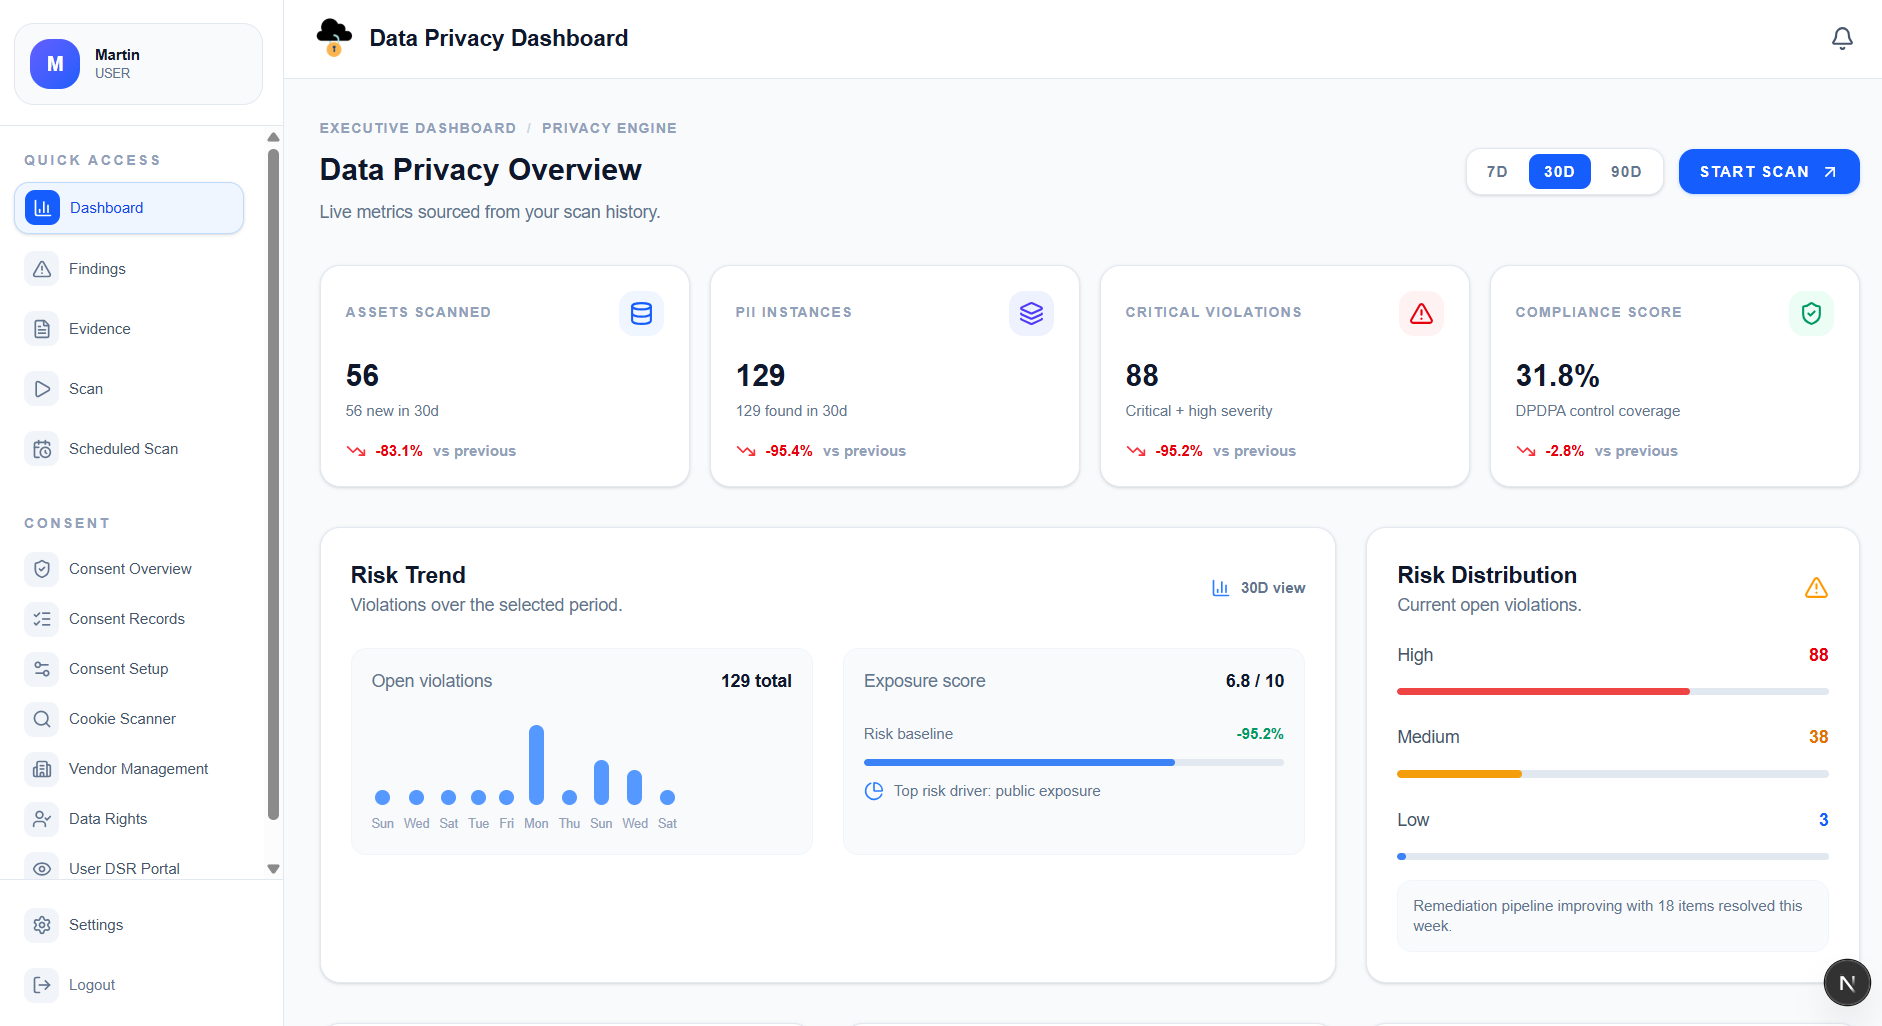Click the Assets Scanned value 56
This screenshot has height=1026, width=1882.
(x=362, y=376)
